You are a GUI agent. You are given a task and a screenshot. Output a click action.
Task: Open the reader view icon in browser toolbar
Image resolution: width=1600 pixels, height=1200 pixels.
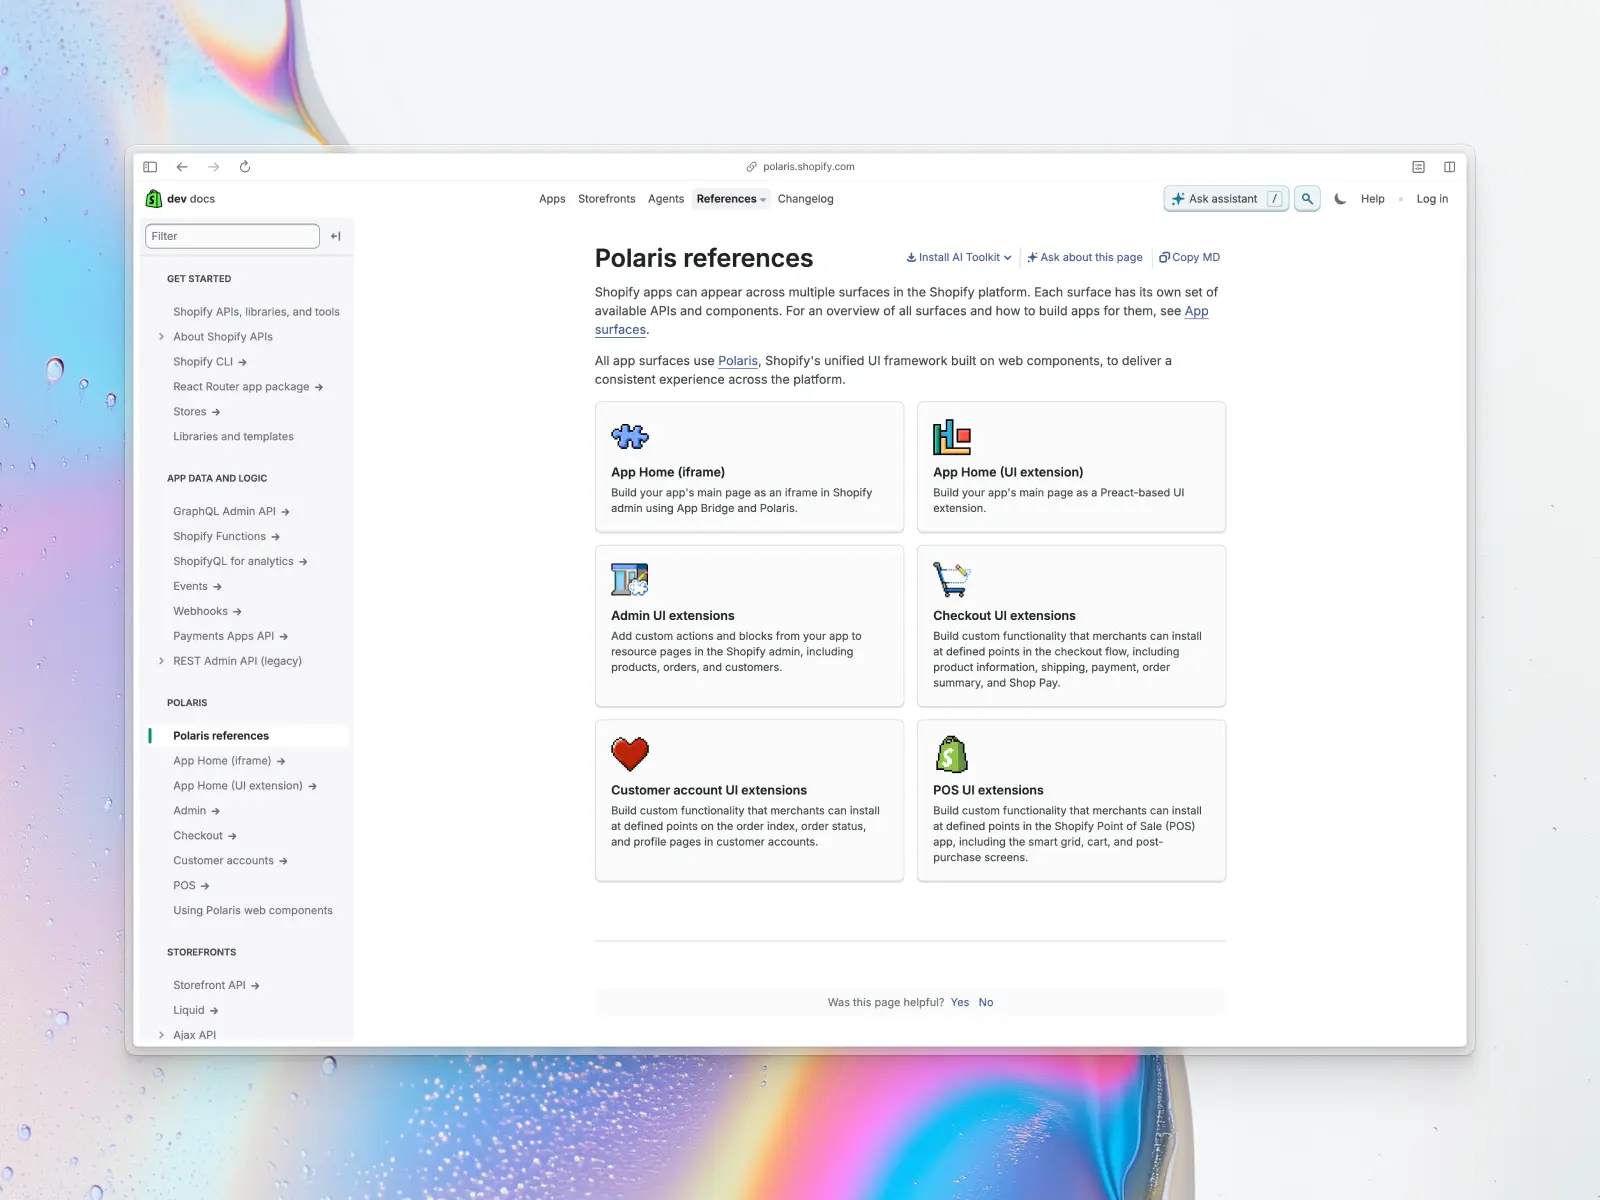pos(1418,167)
